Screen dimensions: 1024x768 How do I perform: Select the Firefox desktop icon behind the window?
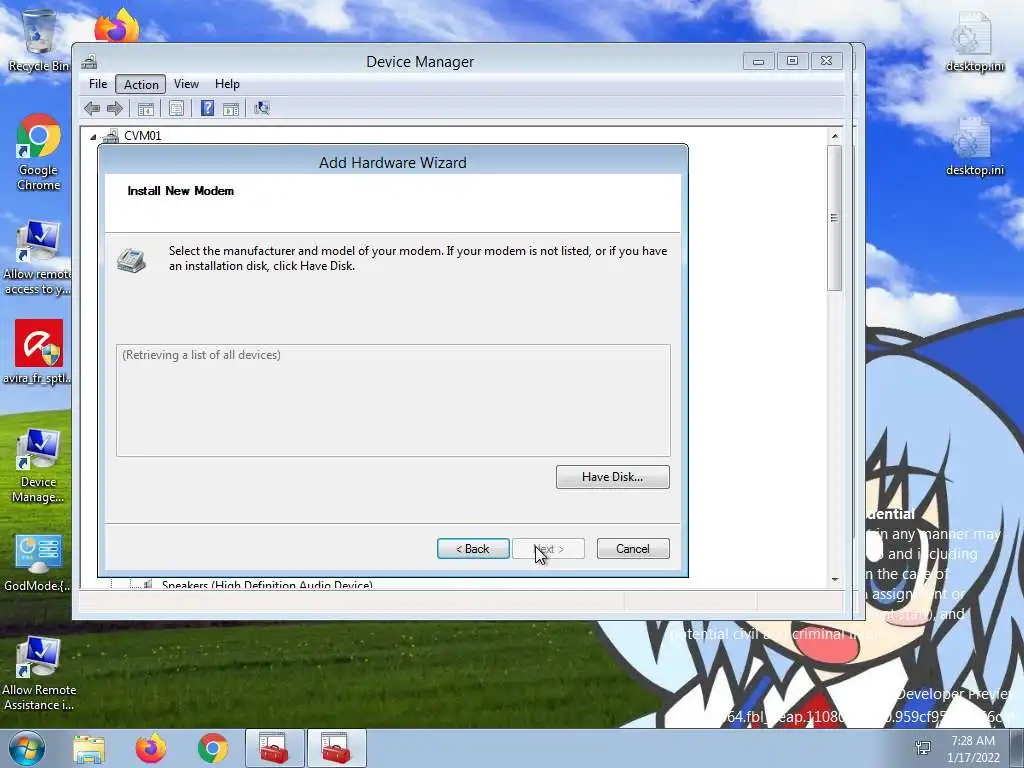[x=117, y=26]
